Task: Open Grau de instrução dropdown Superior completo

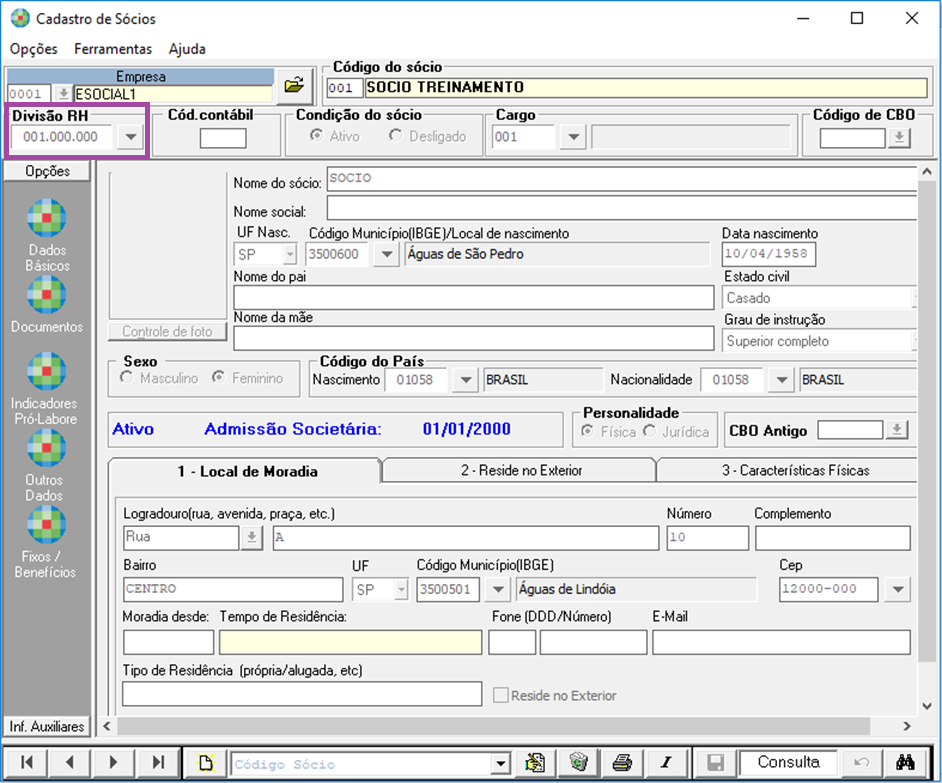Action: 819,341
